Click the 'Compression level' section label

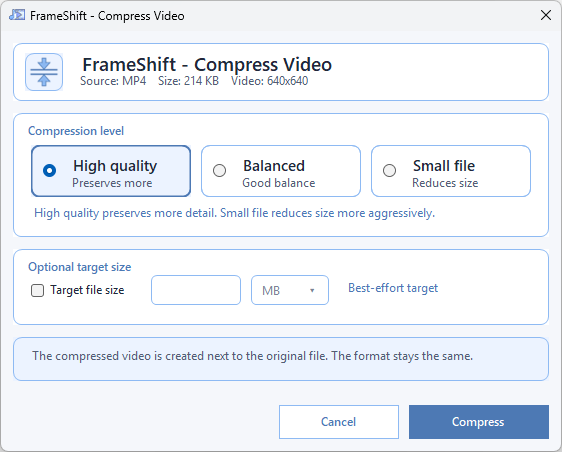click(76, 131)
